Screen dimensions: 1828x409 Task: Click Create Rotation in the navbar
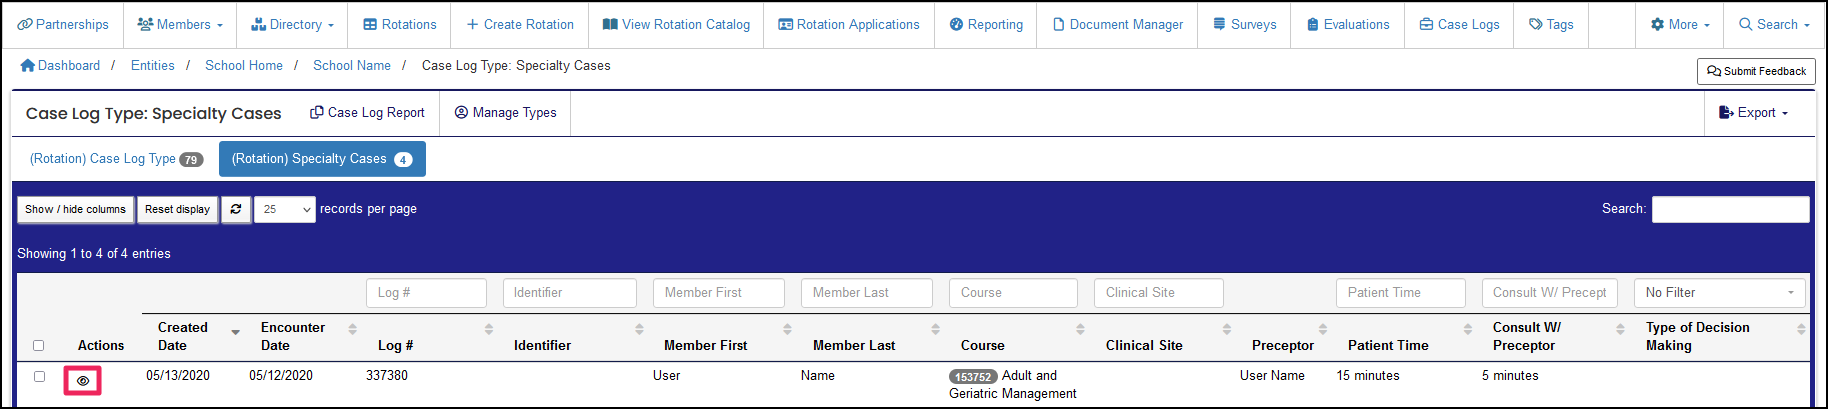pos(520,24)
